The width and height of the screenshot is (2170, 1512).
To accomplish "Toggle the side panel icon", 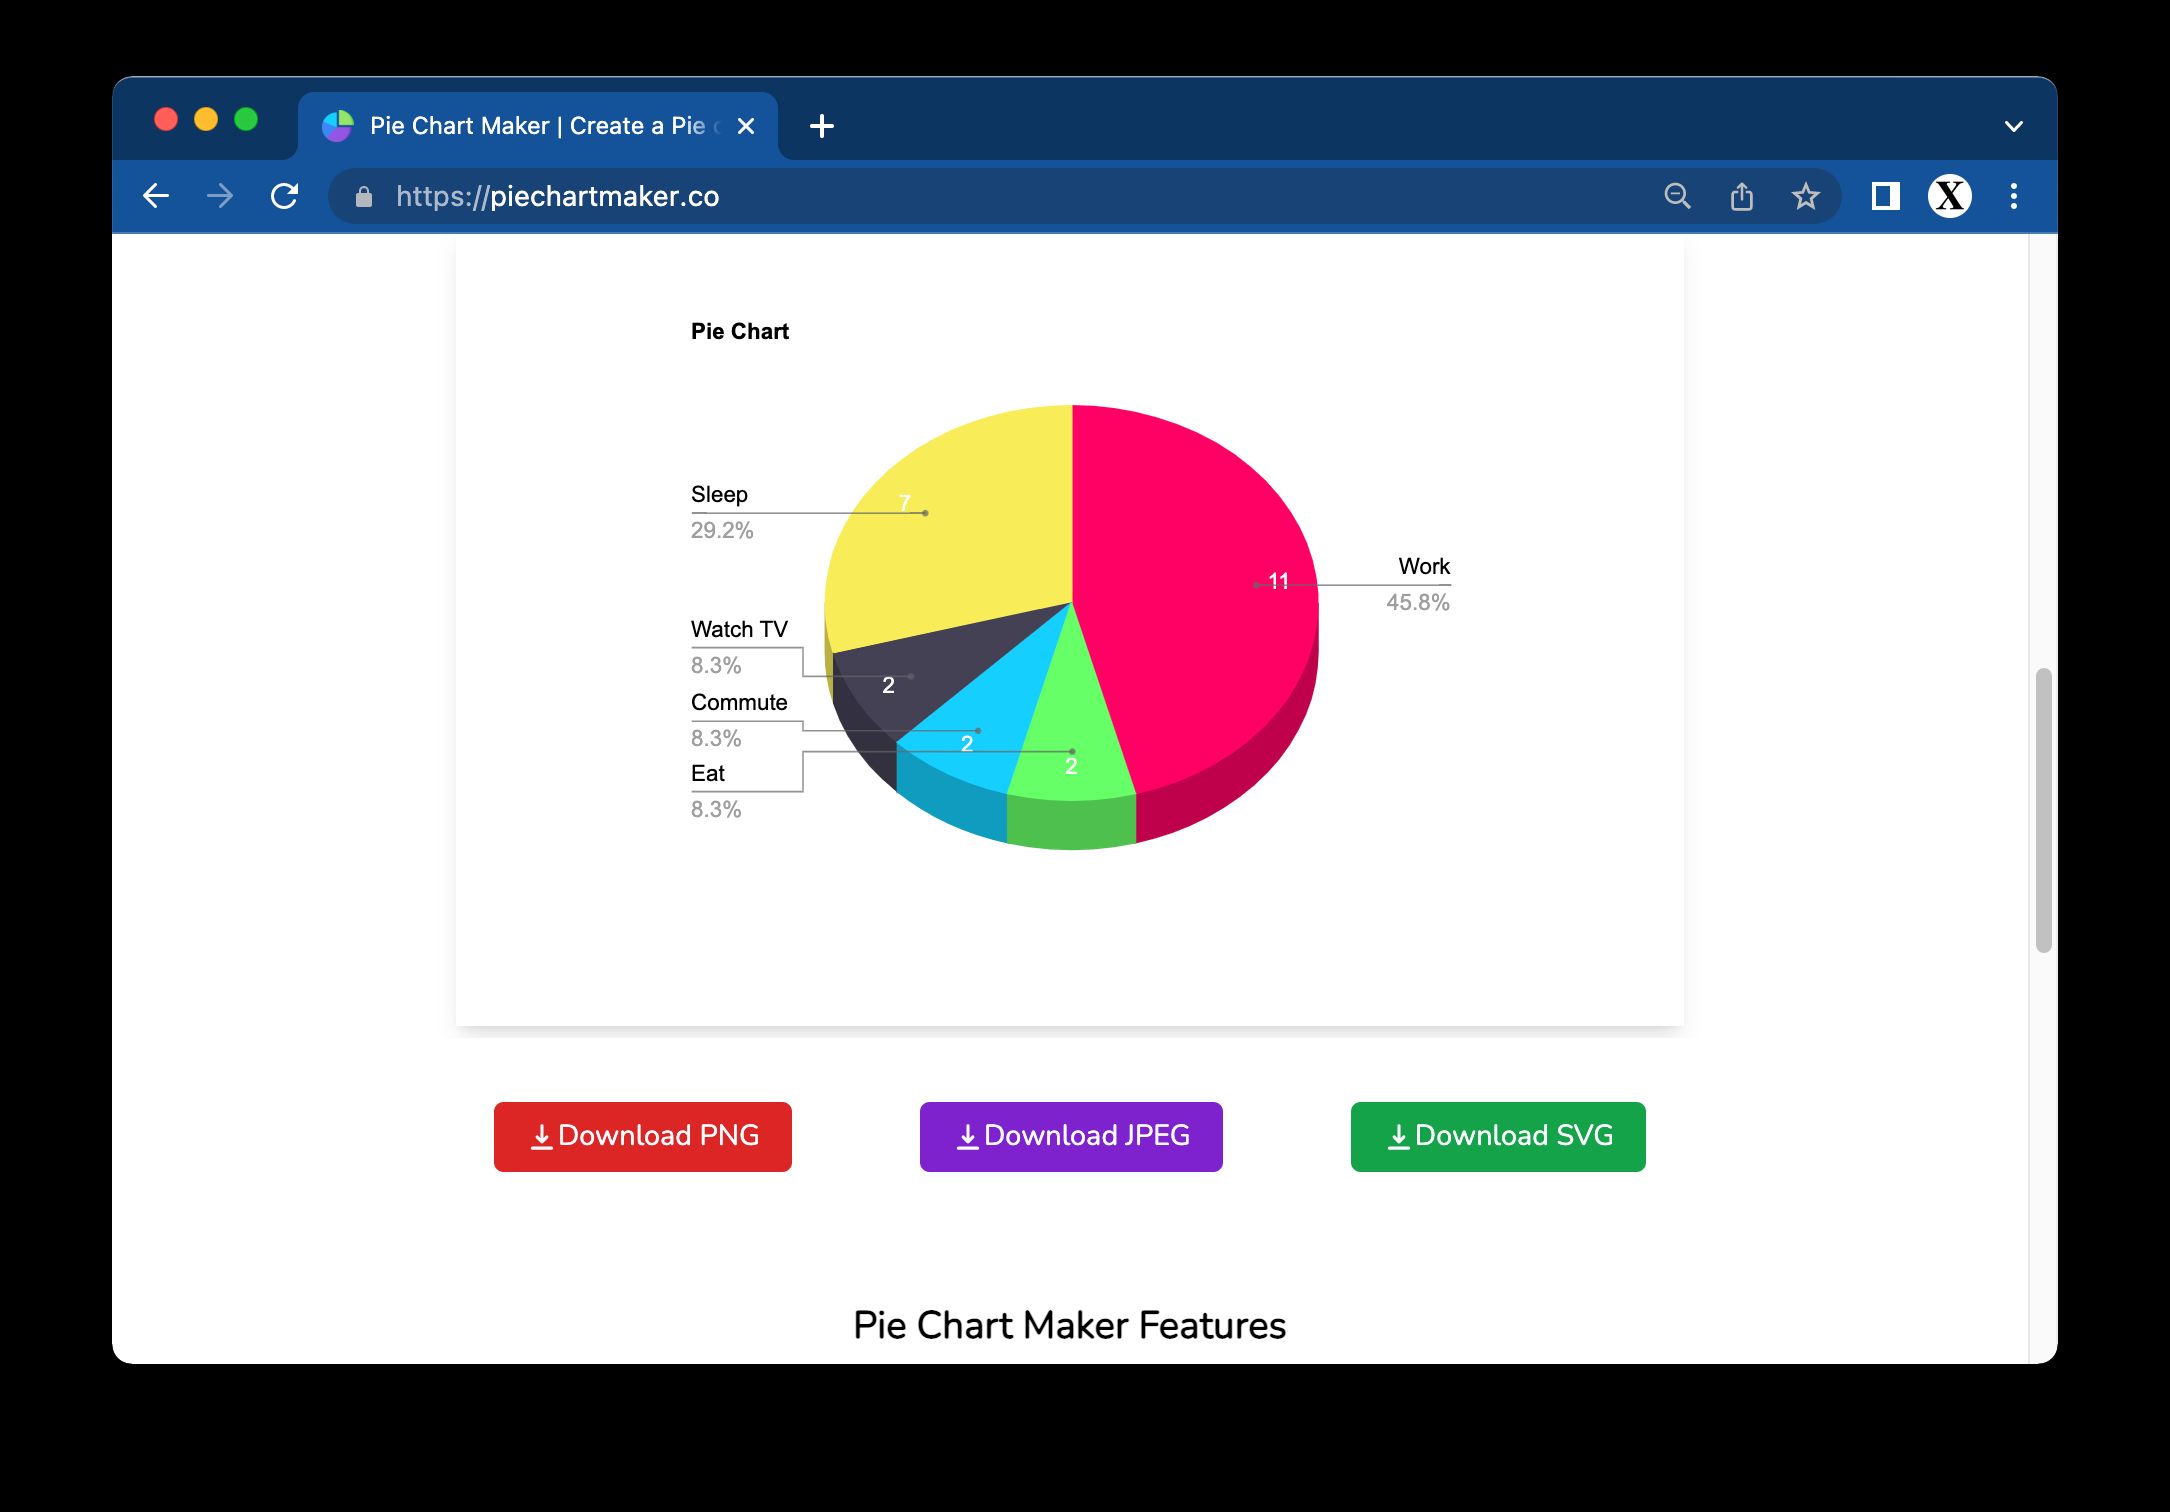I will [1886, 196].
